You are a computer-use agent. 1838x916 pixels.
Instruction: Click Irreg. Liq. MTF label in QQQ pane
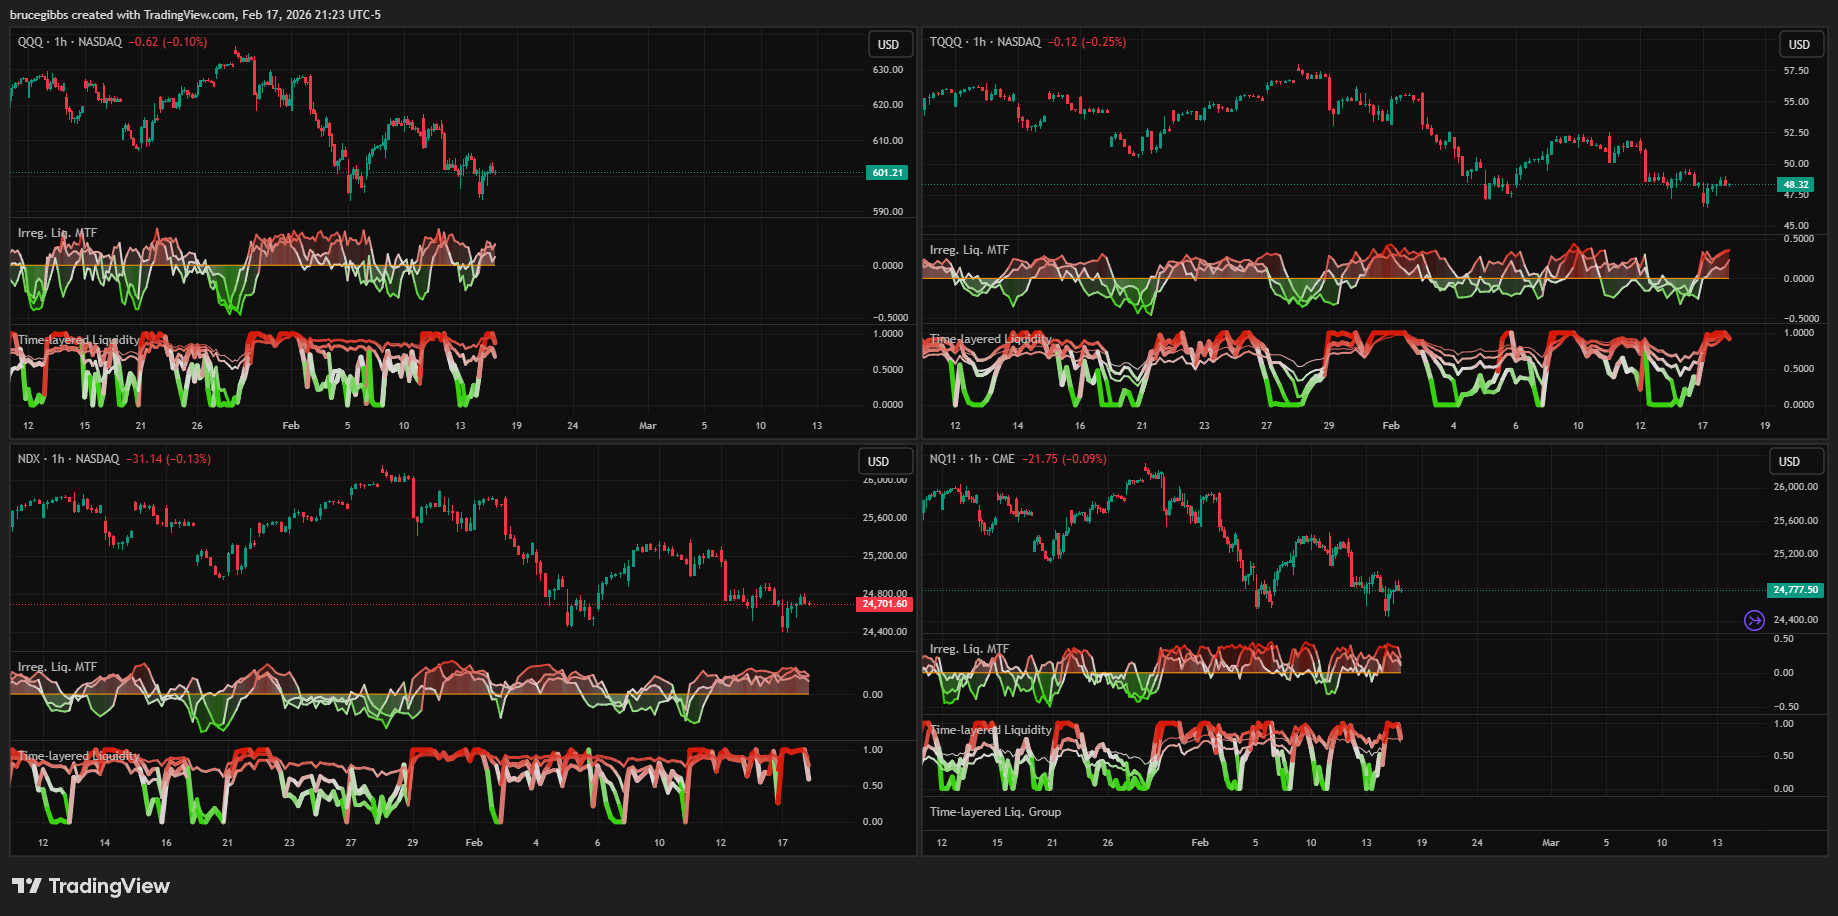[x=57, y=233]
